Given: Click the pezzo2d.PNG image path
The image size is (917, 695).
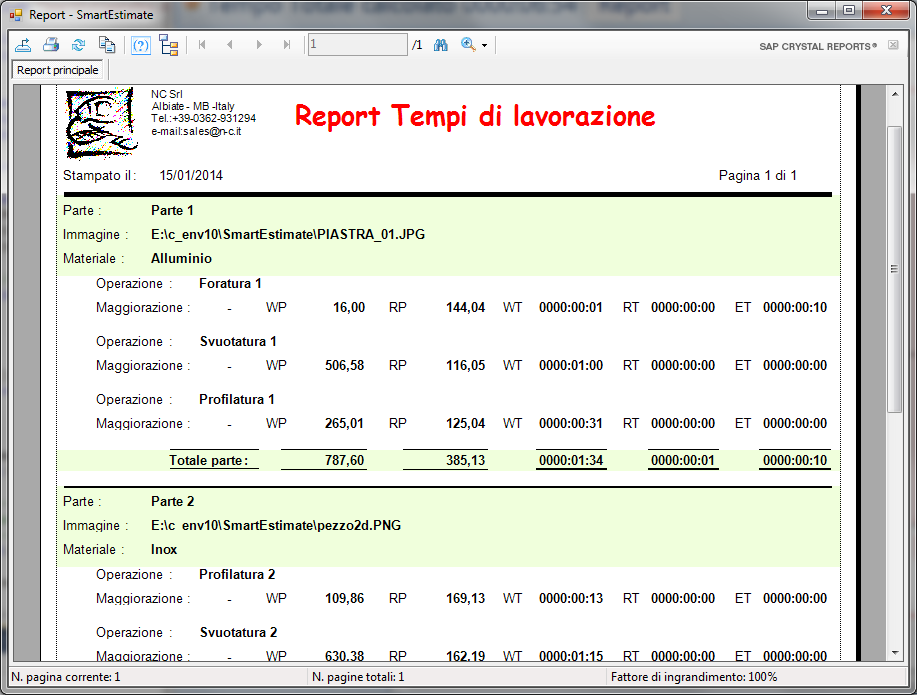Looking at the screenshot, I should 276,525.
